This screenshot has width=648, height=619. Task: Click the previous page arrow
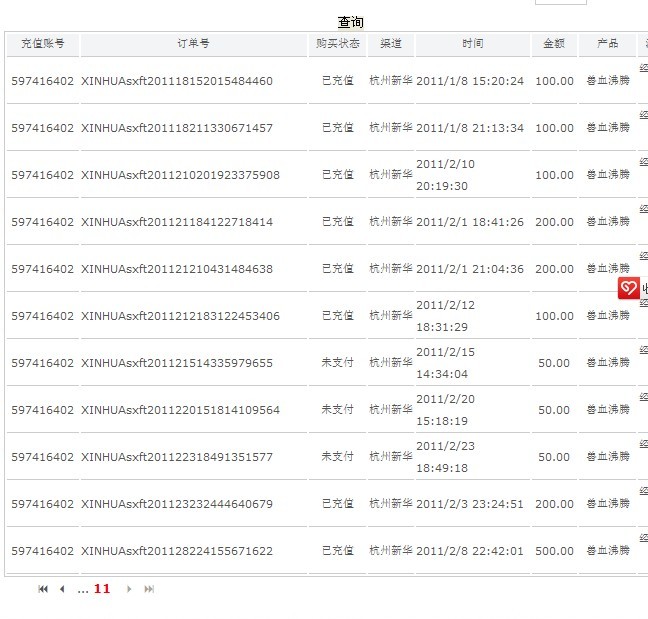click(x=62, y=589)
